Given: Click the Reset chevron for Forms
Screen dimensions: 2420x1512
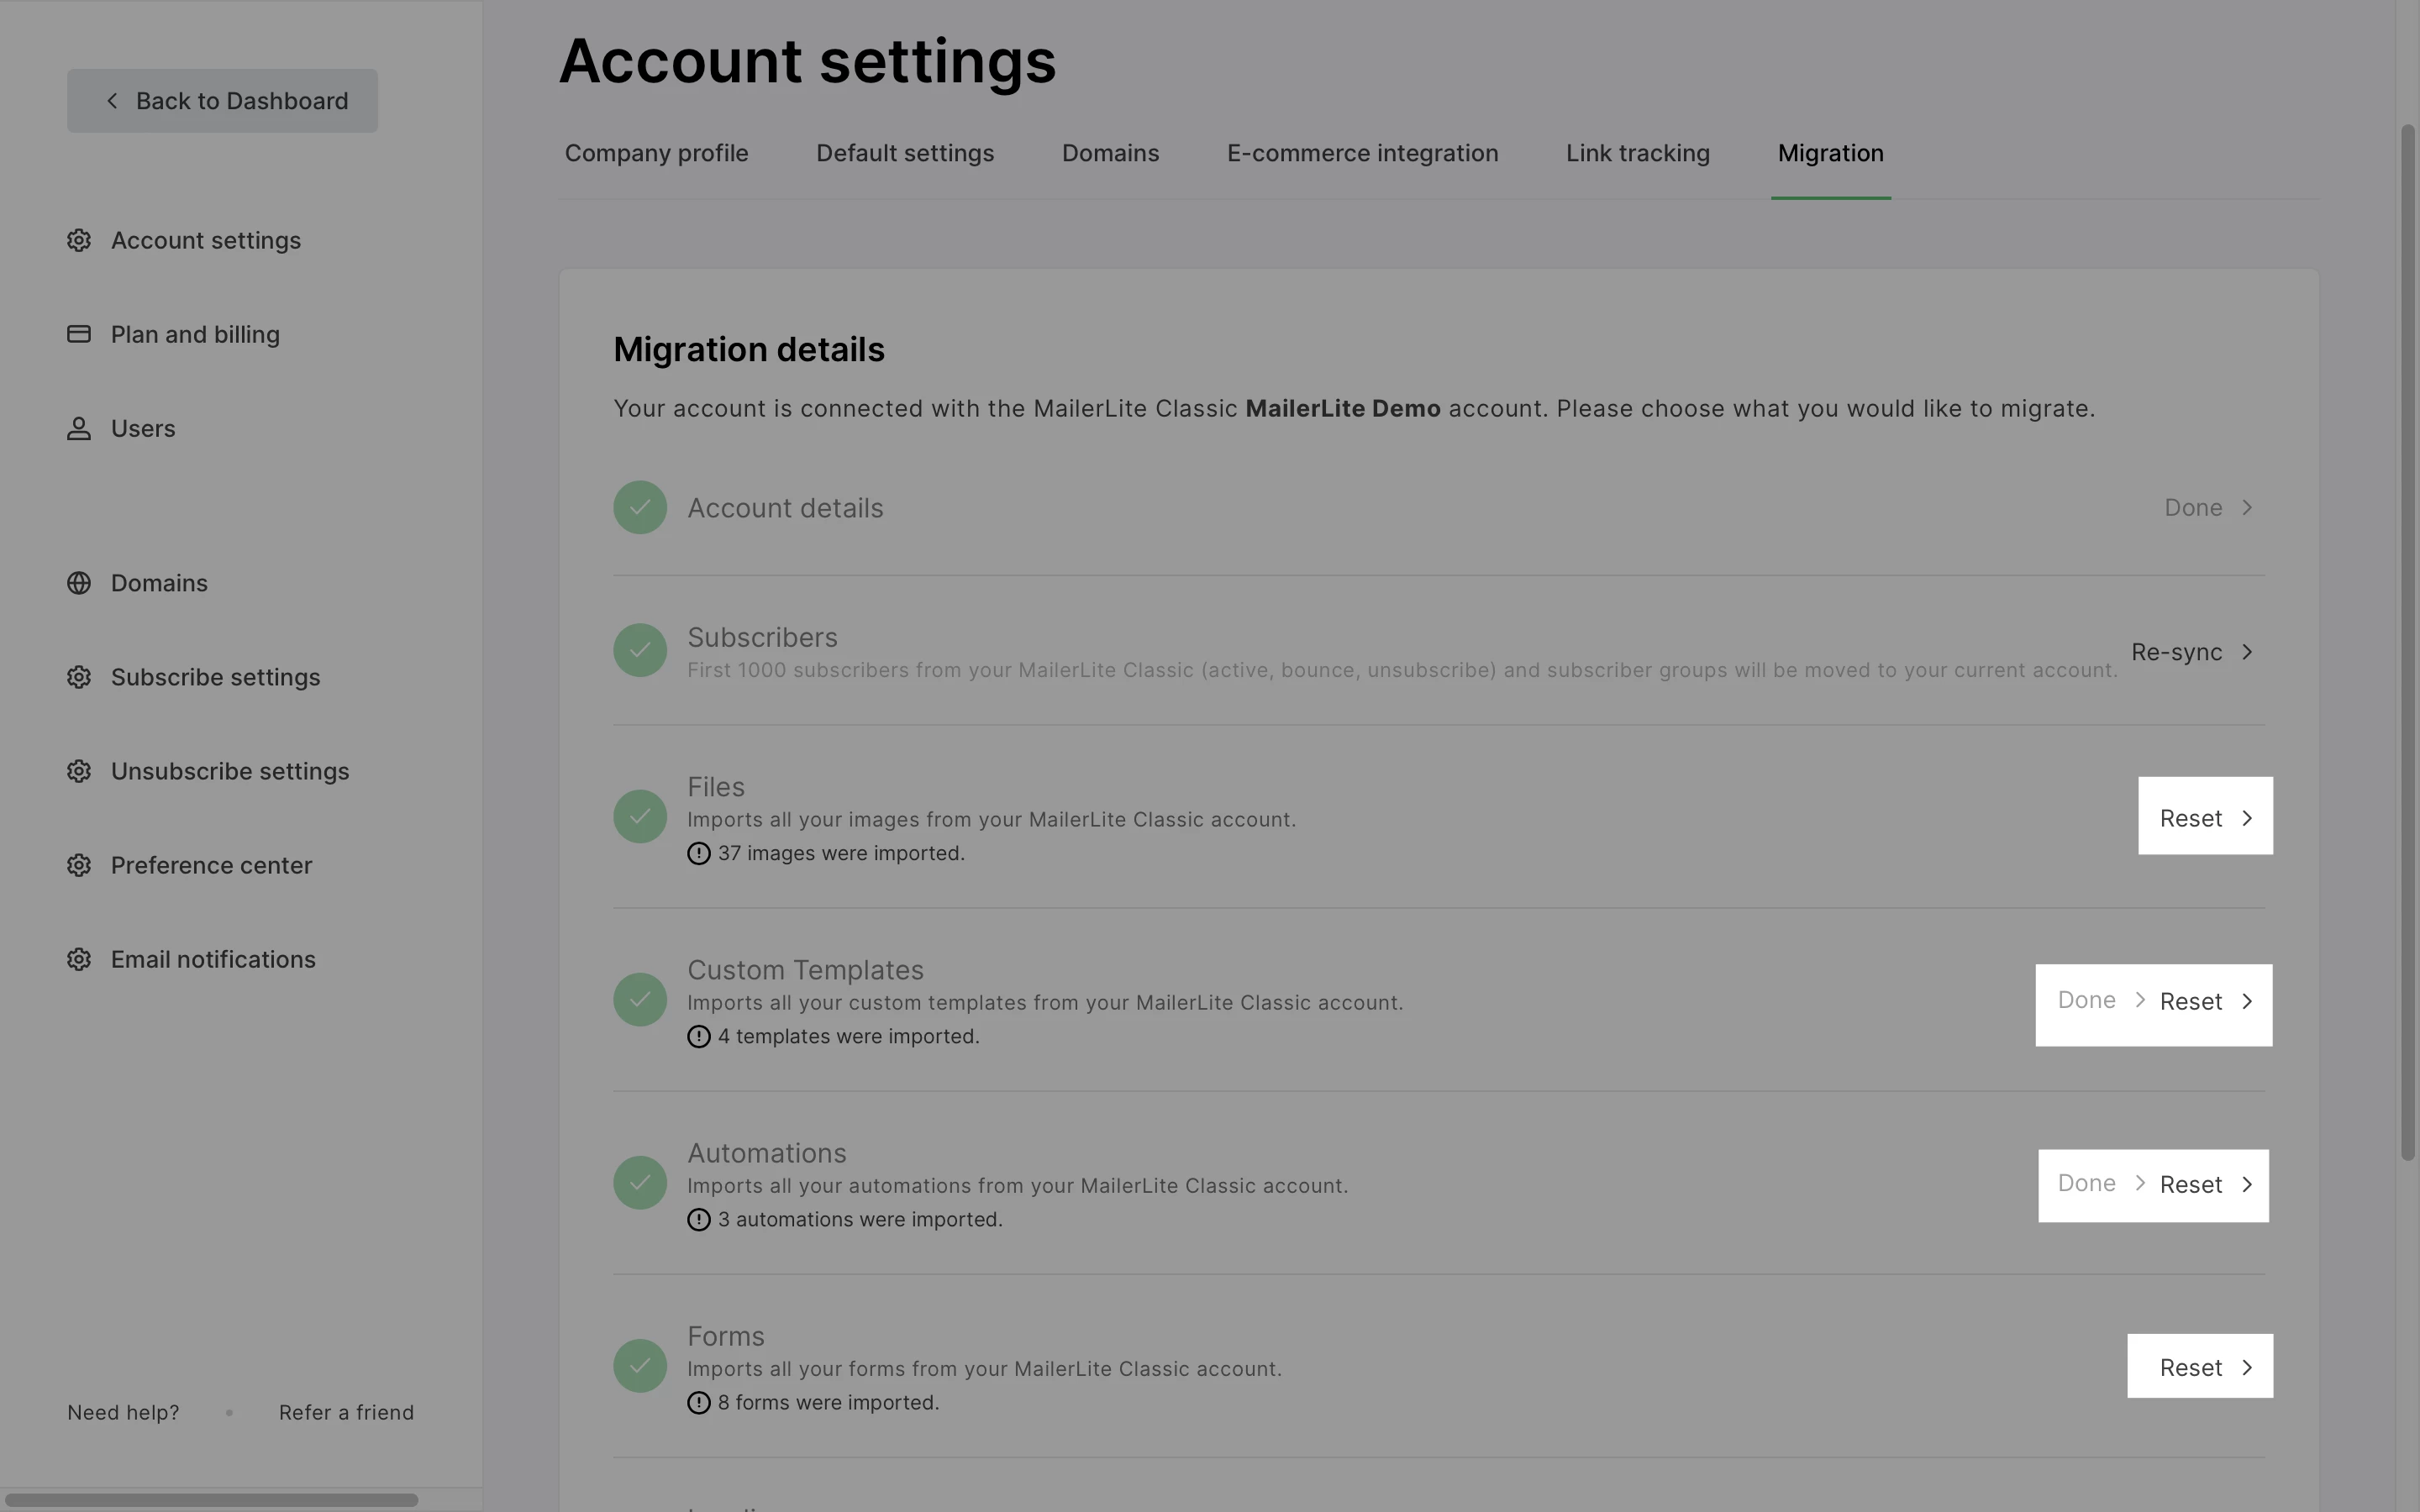Looking at the screenshot, I should pos(2247,1367).
